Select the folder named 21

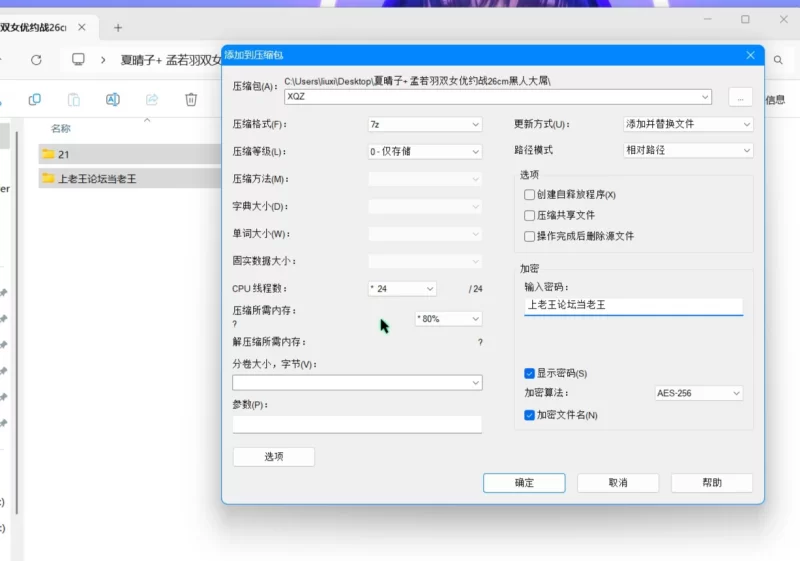[x=130, y=154]
